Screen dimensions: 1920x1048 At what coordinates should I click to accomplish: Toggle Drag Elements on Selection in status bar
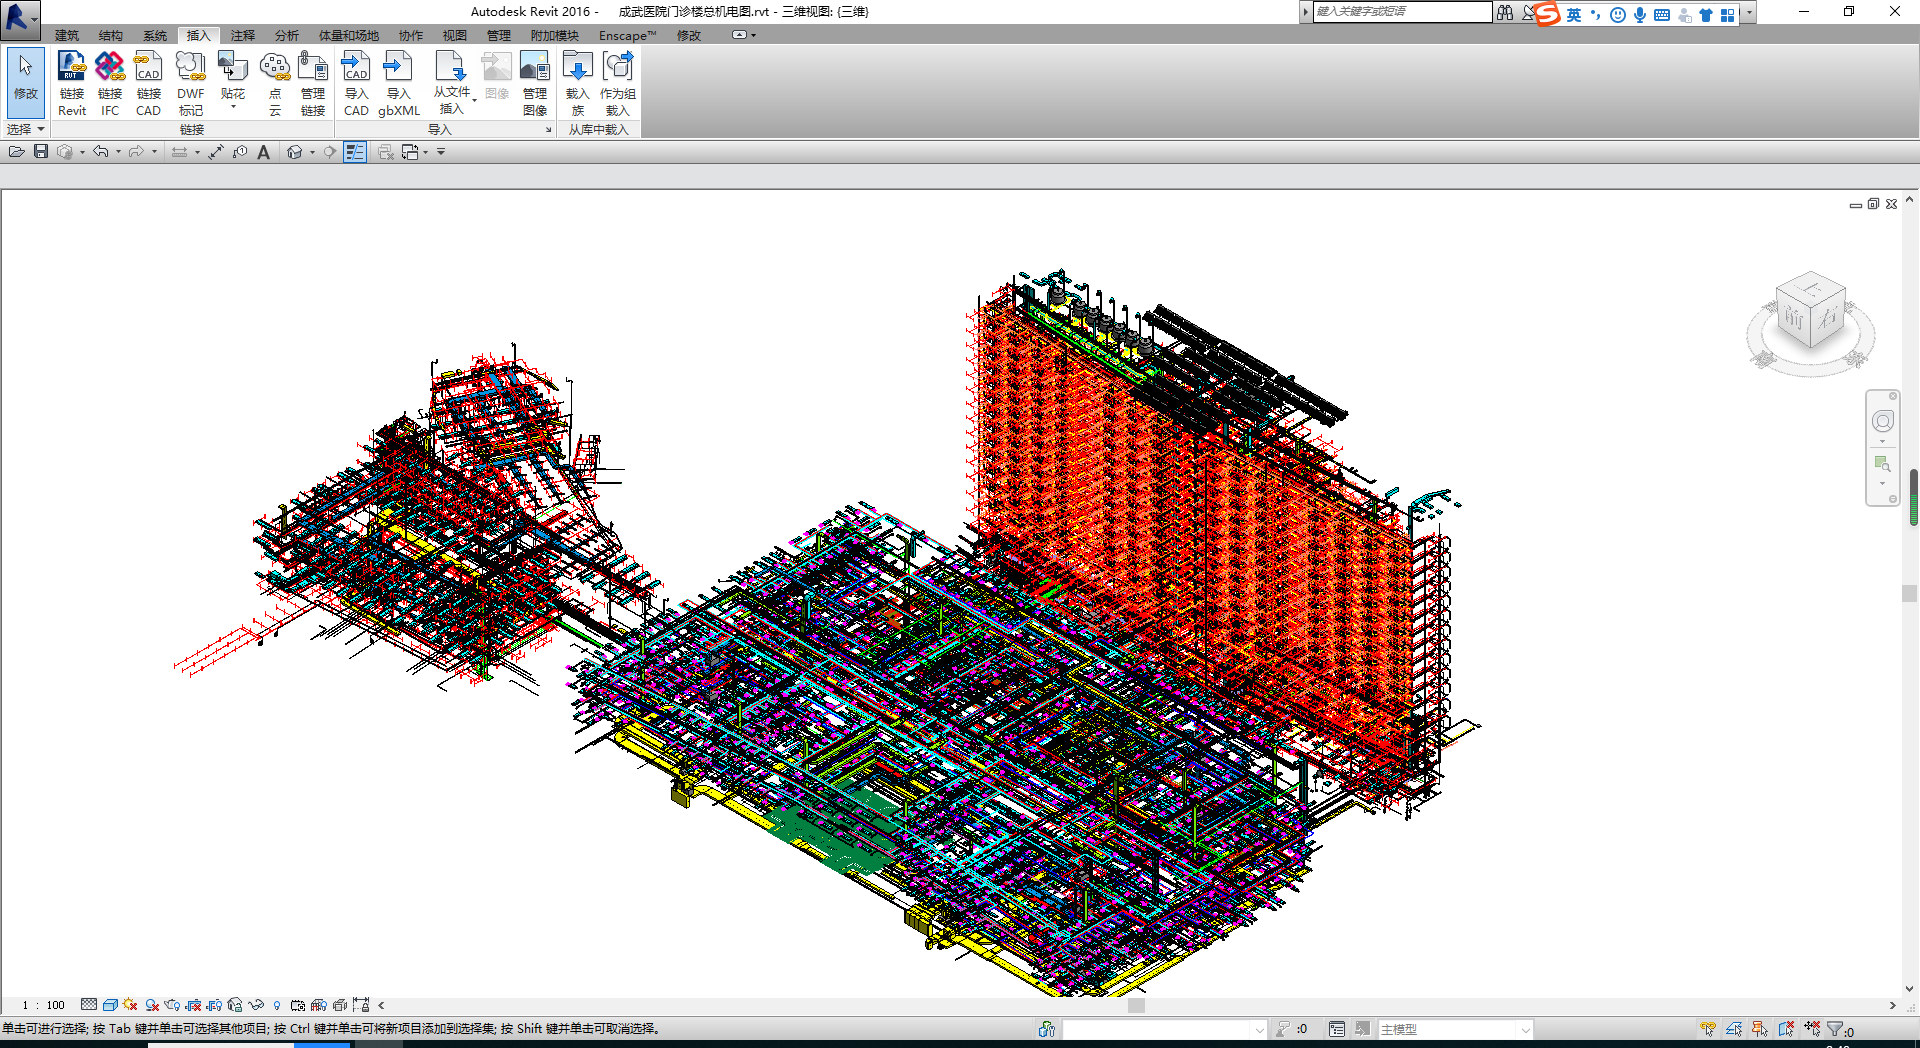coord(1812,1029)
